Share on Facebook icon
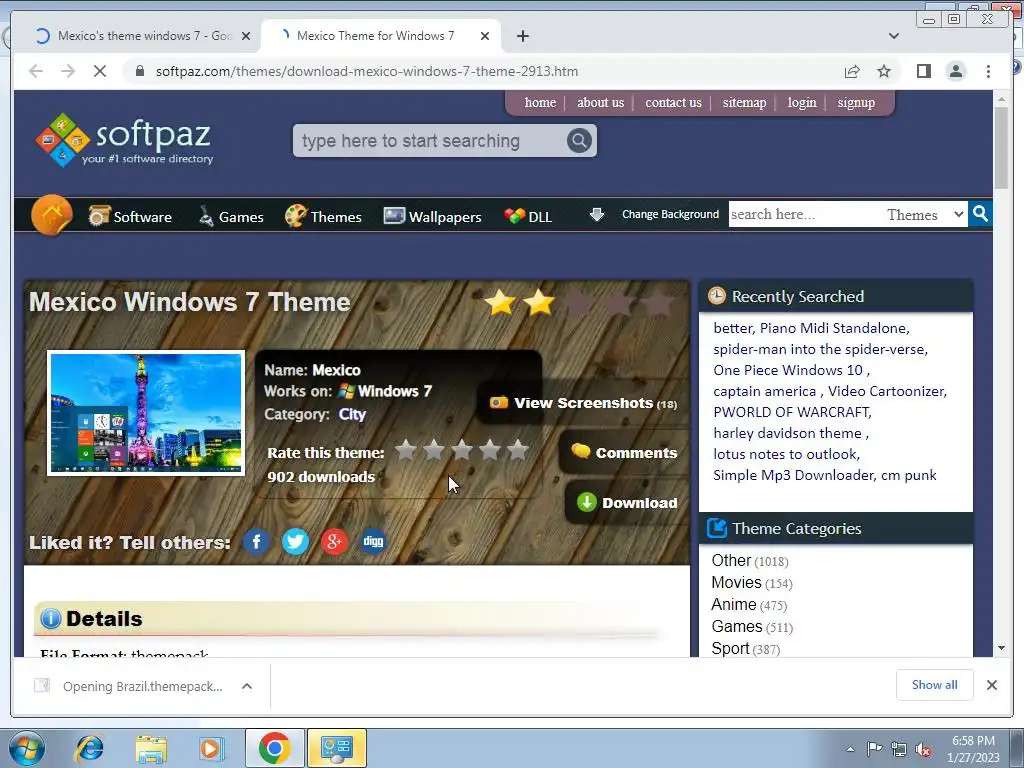1024x768 pixels. tap(257, 541)
